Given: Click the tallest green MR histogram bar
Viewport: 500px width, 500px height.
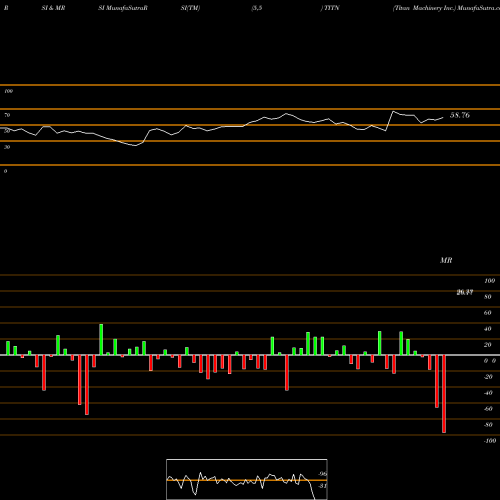Looking at the screenshot, I should pos(101,339).
